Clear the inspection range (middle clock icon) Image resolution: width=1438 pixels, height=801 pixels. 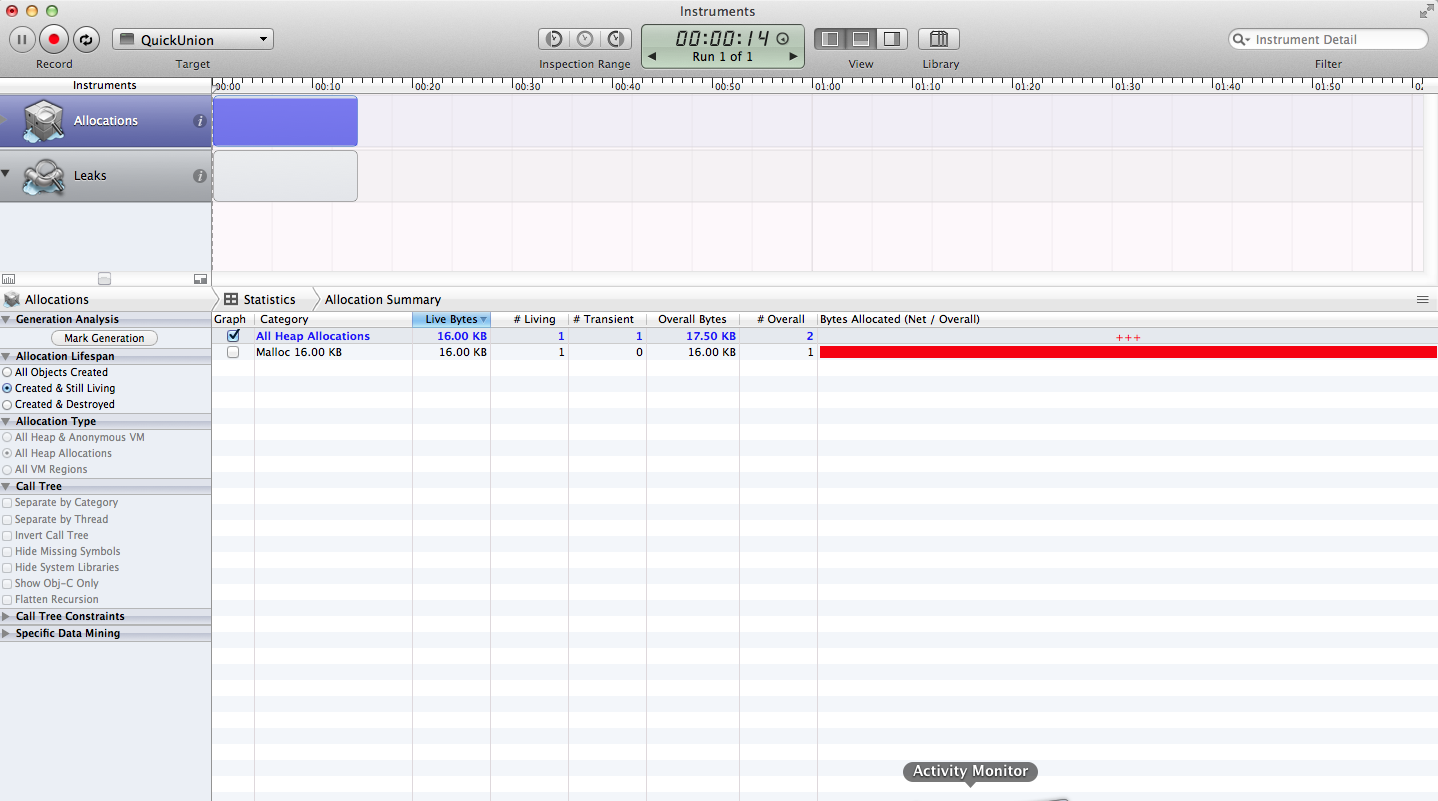pos(585,39)
